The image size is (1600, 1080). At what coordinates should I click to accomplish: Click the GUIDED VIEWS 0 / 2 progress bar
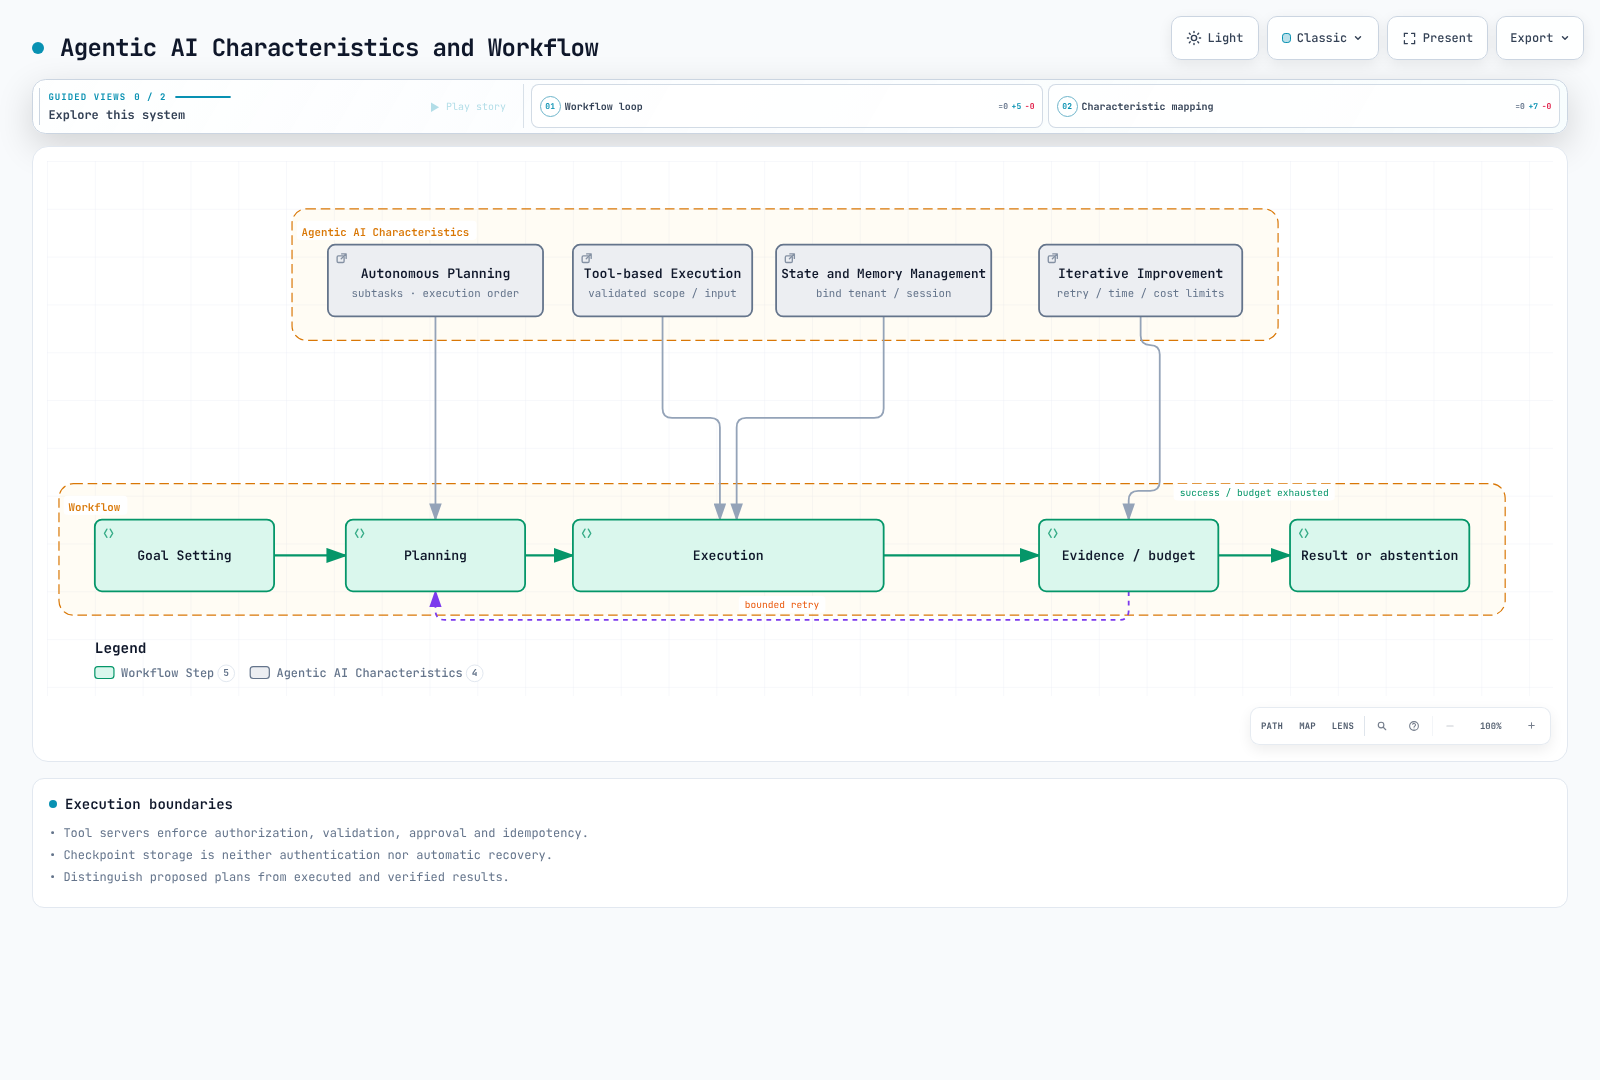(203, 97)
